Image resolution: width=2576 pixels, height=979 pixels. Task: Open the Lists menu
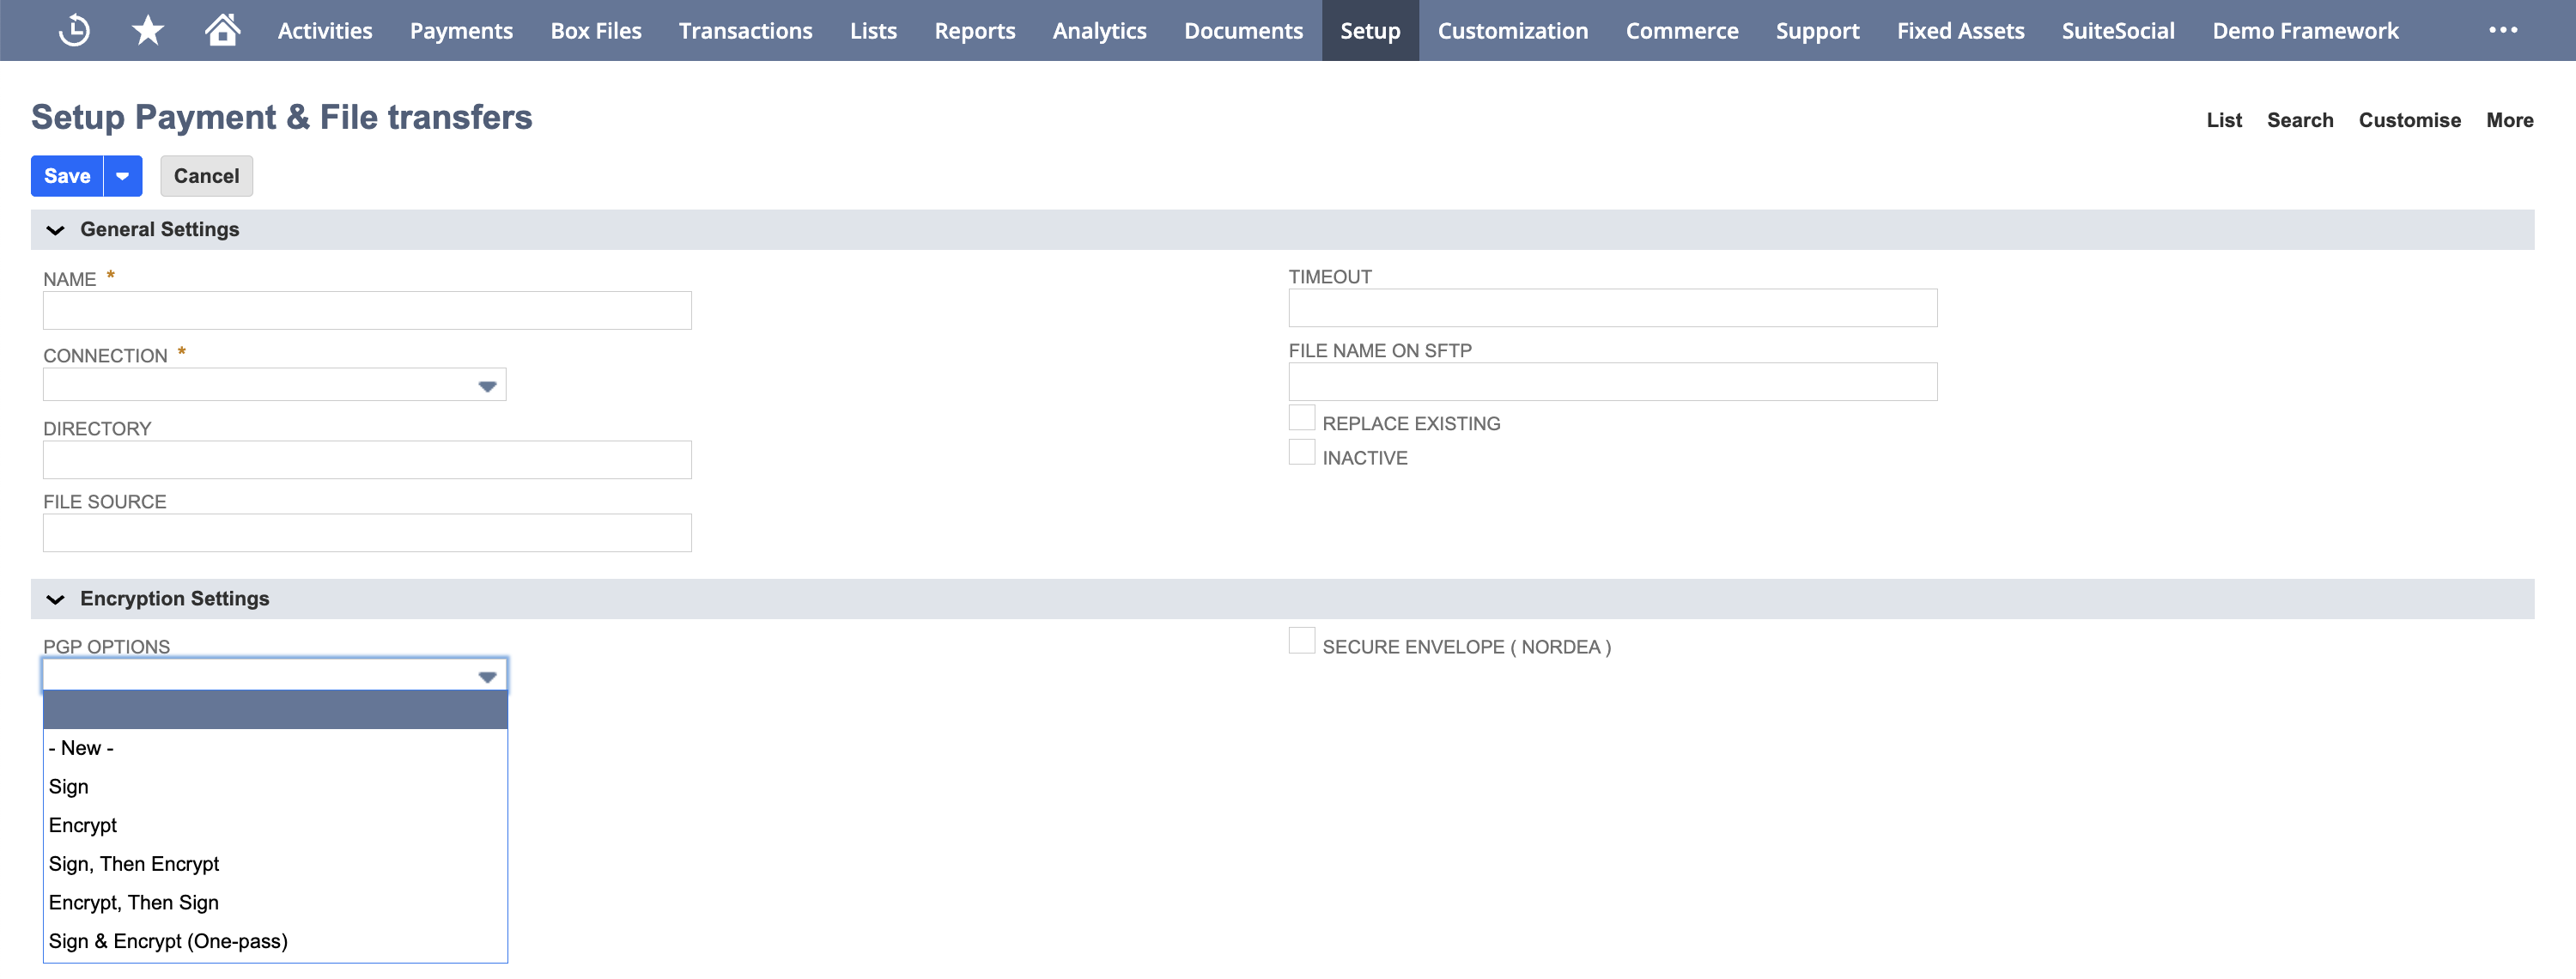pyautogui.click(x=873, y=30)
